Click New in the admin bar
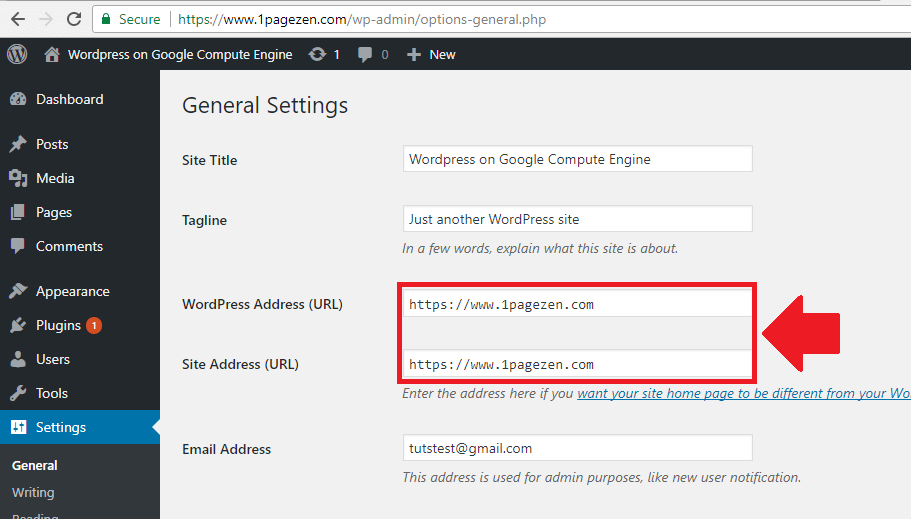Viewport: 911px width, 519px height. pyautogui.click(x=442, y=55)
